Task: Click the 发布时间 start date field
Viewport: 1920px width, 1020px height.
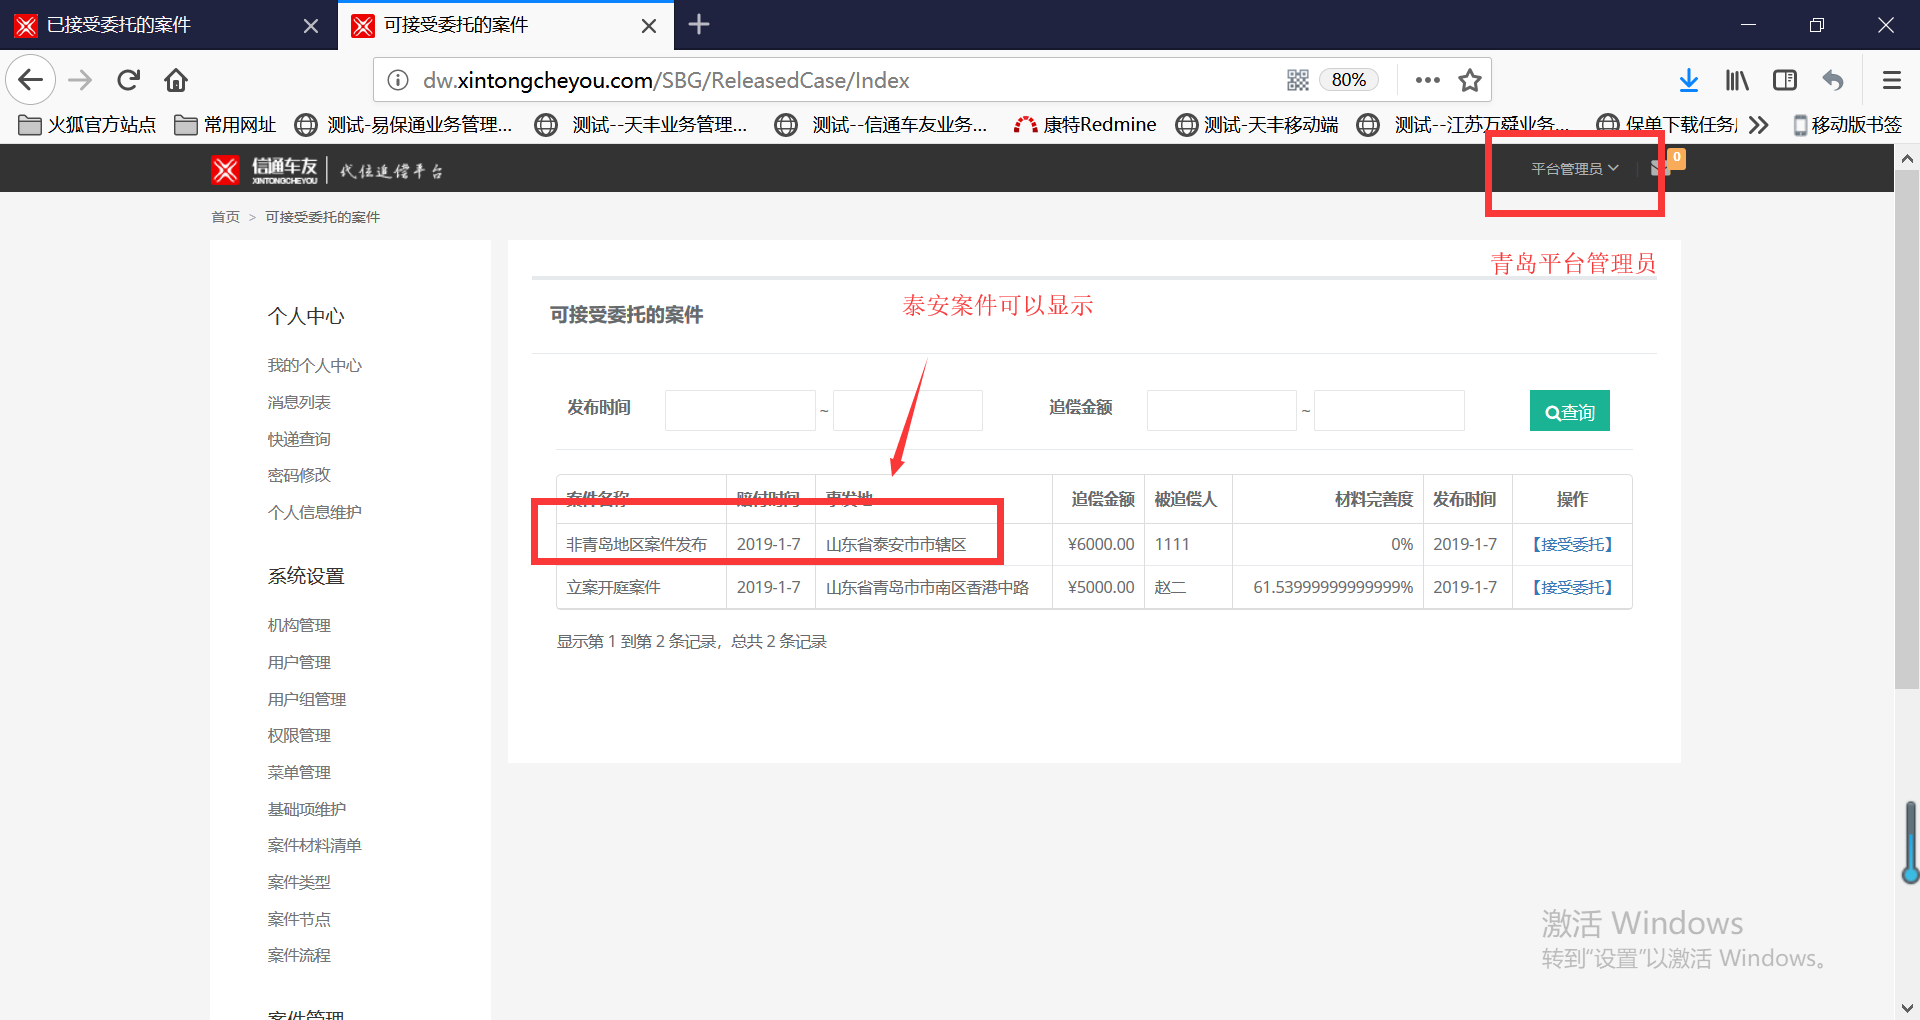Action: (740, 410)
